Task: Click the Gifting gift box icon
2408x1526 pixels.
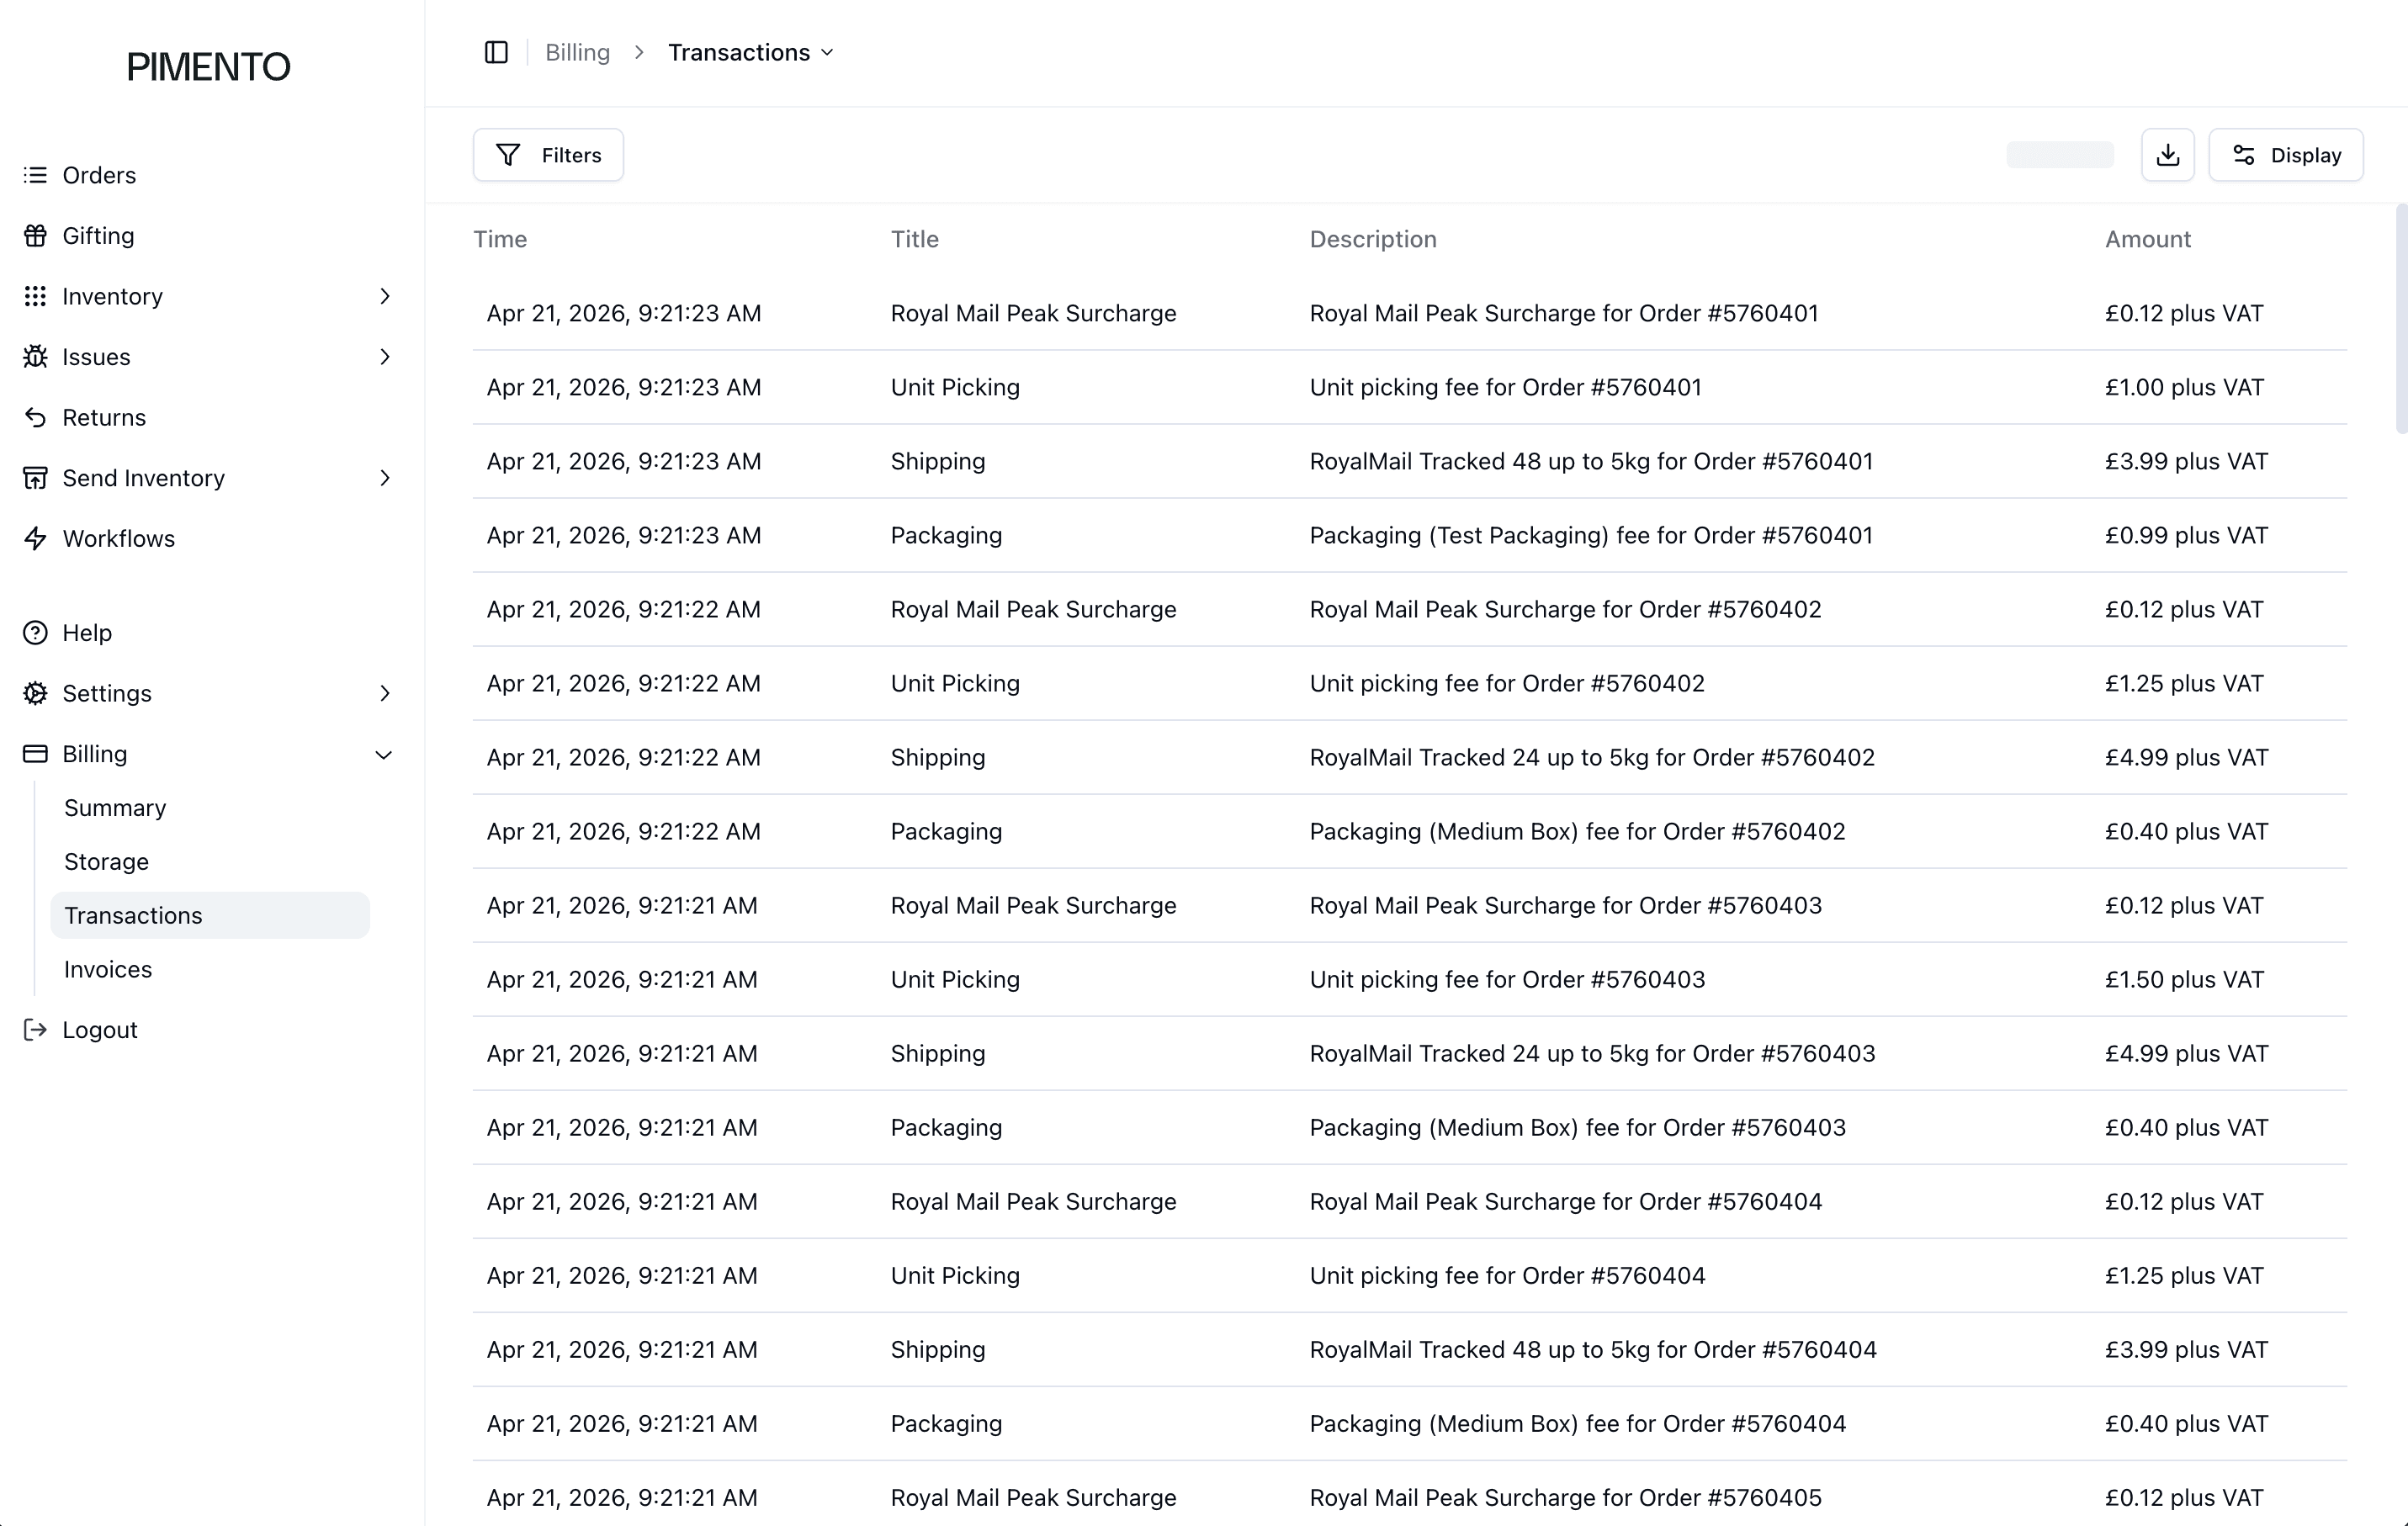Action: coord(35,236)
